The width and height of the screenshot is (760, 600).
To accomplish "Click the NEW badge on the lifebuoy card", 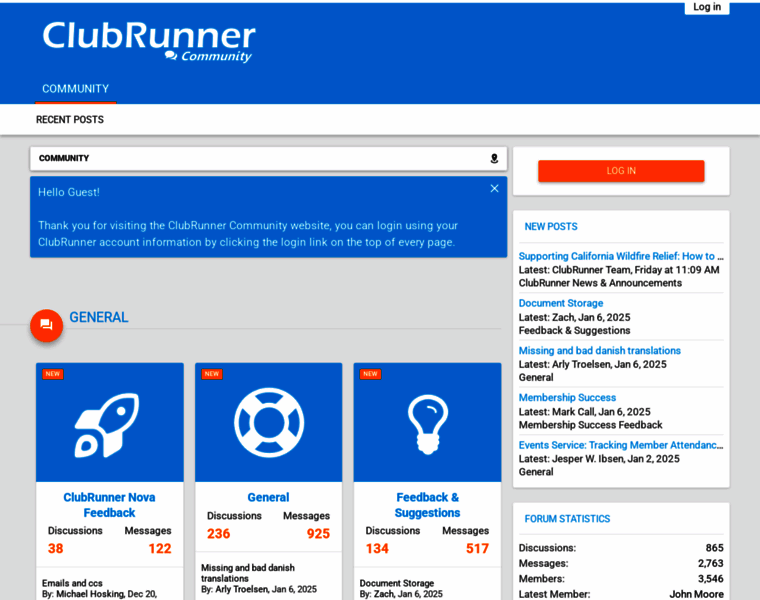I will tap(212, 374).
